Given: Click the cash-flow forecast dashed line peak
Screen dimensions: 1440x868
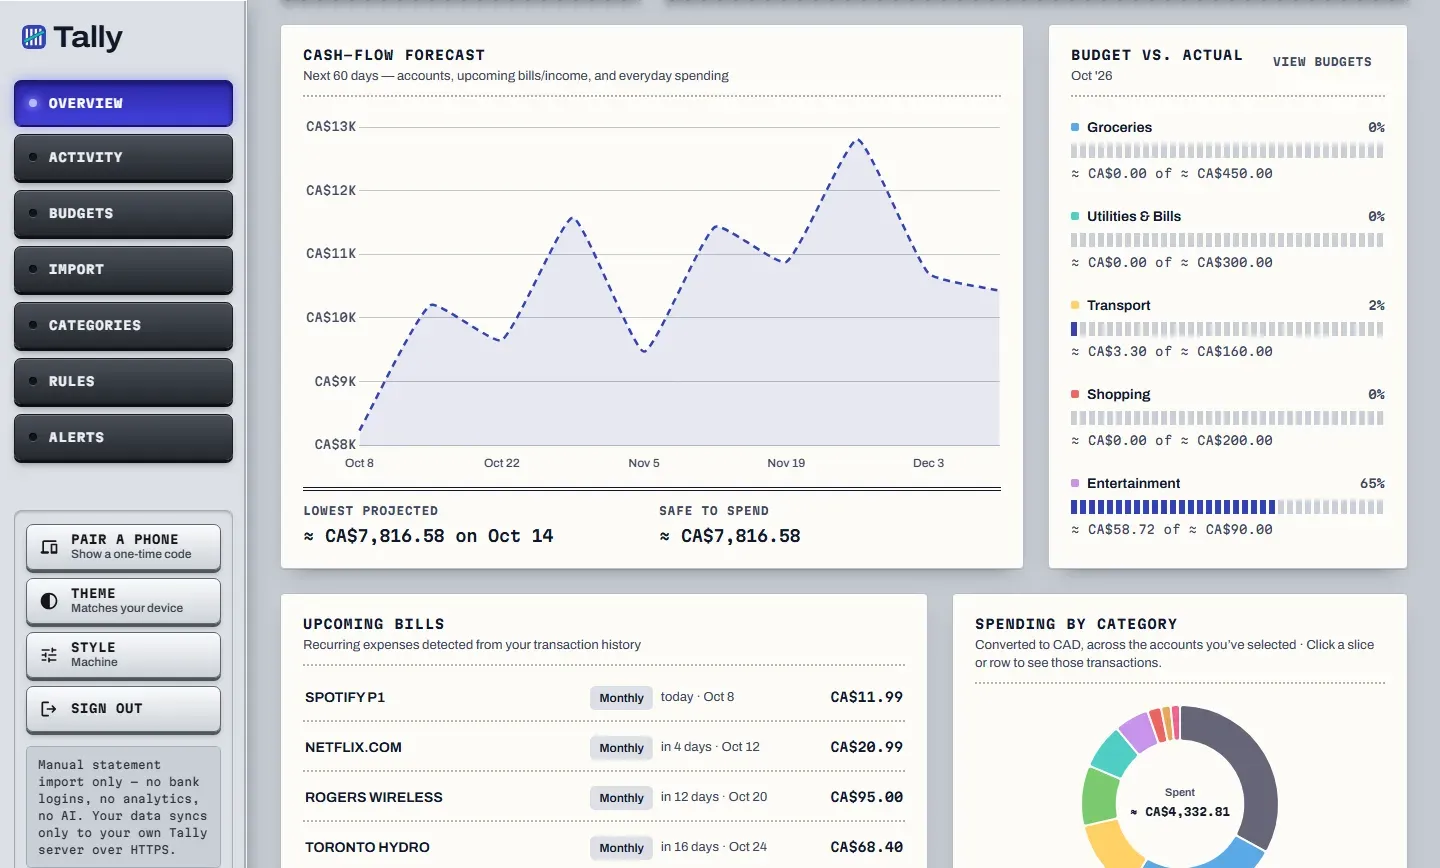Looking at the screenshot, I should pyautogui.click(x=858, y=140).
